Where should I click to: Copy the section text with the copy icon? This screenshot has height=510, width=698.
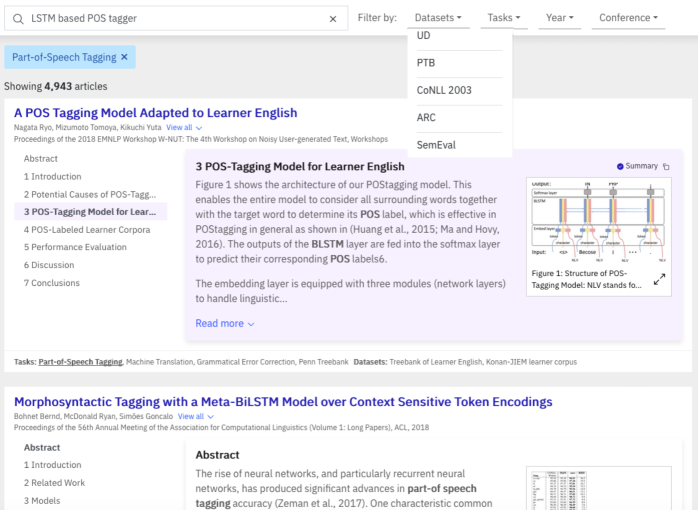(x=667, y=167)
